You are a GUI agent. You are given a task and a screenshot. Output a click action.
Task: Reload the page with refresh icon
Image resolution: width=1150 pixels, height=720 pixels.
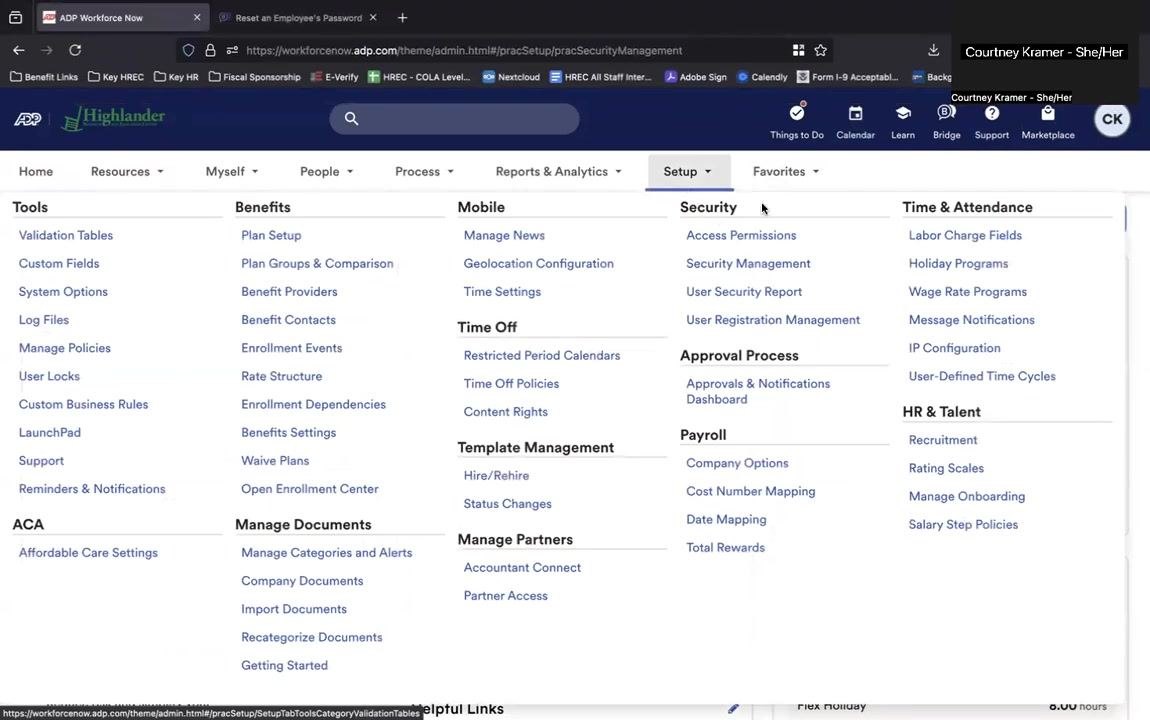(x=75, y=50)
